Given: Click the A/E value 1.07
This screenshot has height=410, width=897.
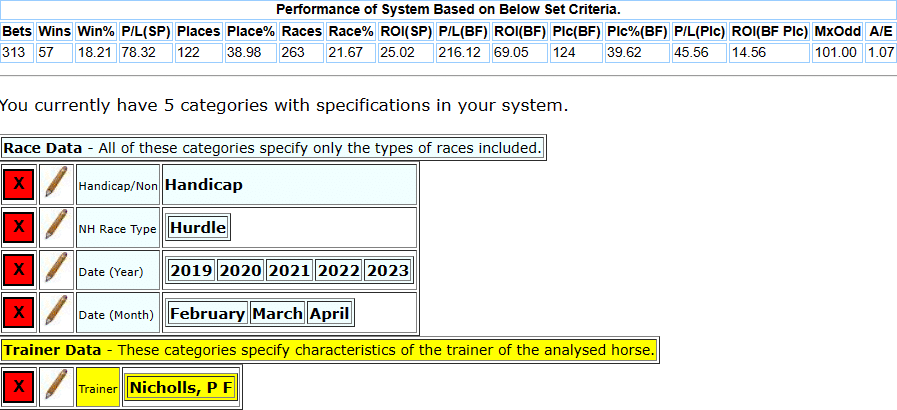Looking at the screenshot, I should coord(880,53).
